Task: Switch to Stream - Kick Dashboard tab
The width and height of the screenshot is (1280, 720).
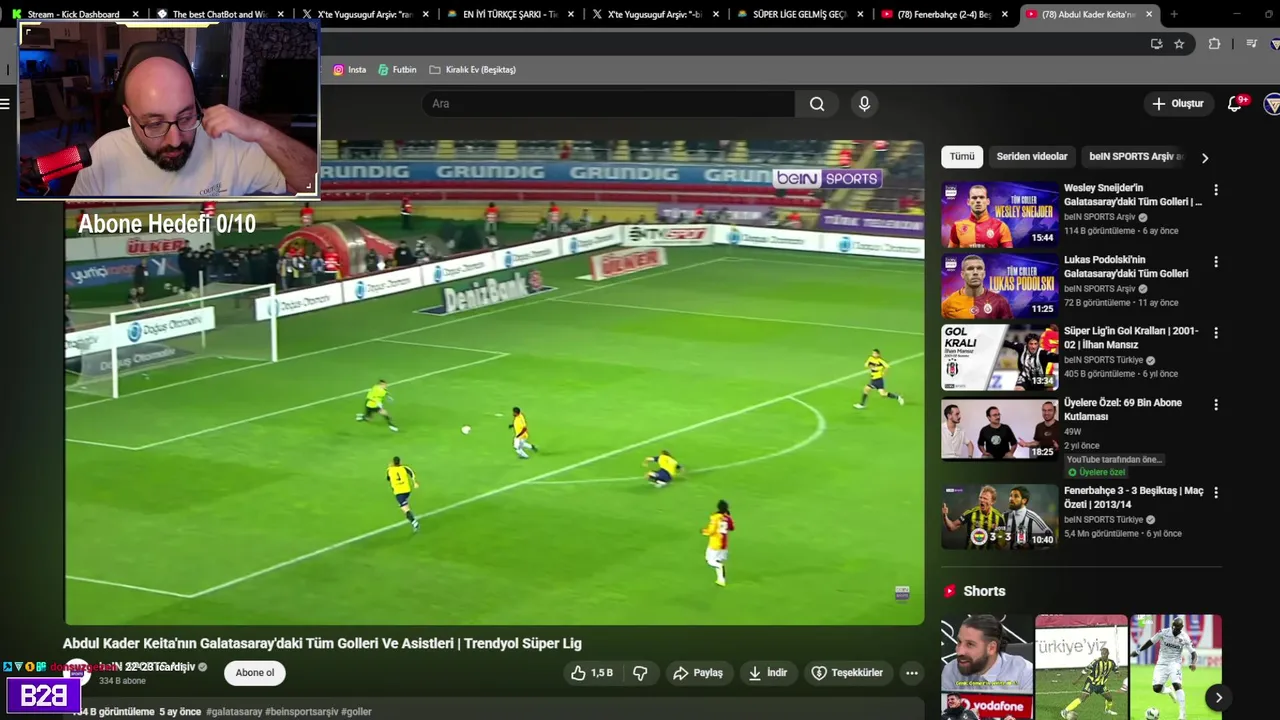Action: (x=72, y=14)
